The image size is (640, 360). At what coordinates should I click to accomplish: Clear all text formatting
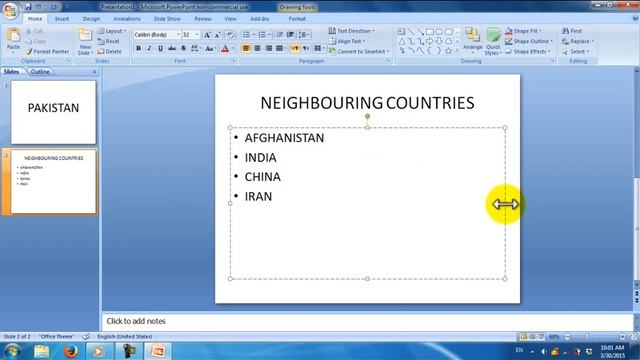230,35
